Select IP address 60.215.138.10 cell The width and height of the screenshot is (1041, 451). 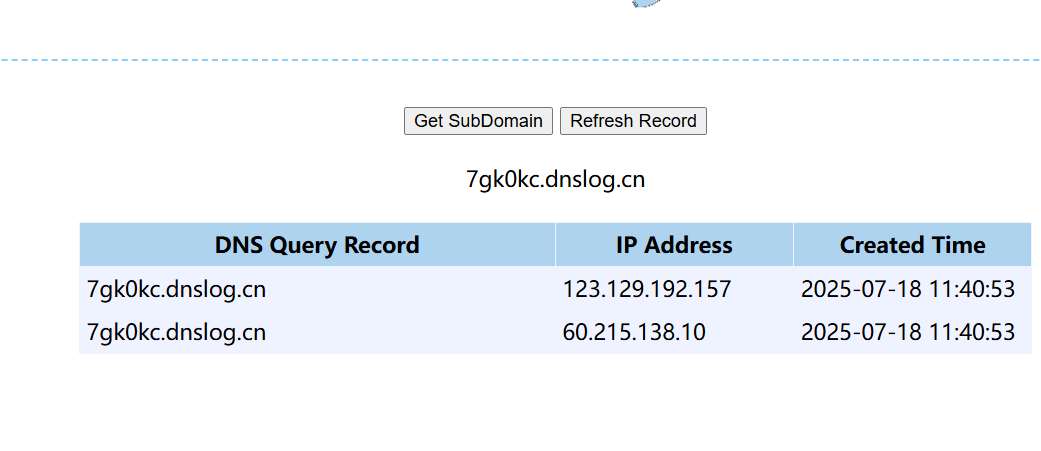coord(674,331)
